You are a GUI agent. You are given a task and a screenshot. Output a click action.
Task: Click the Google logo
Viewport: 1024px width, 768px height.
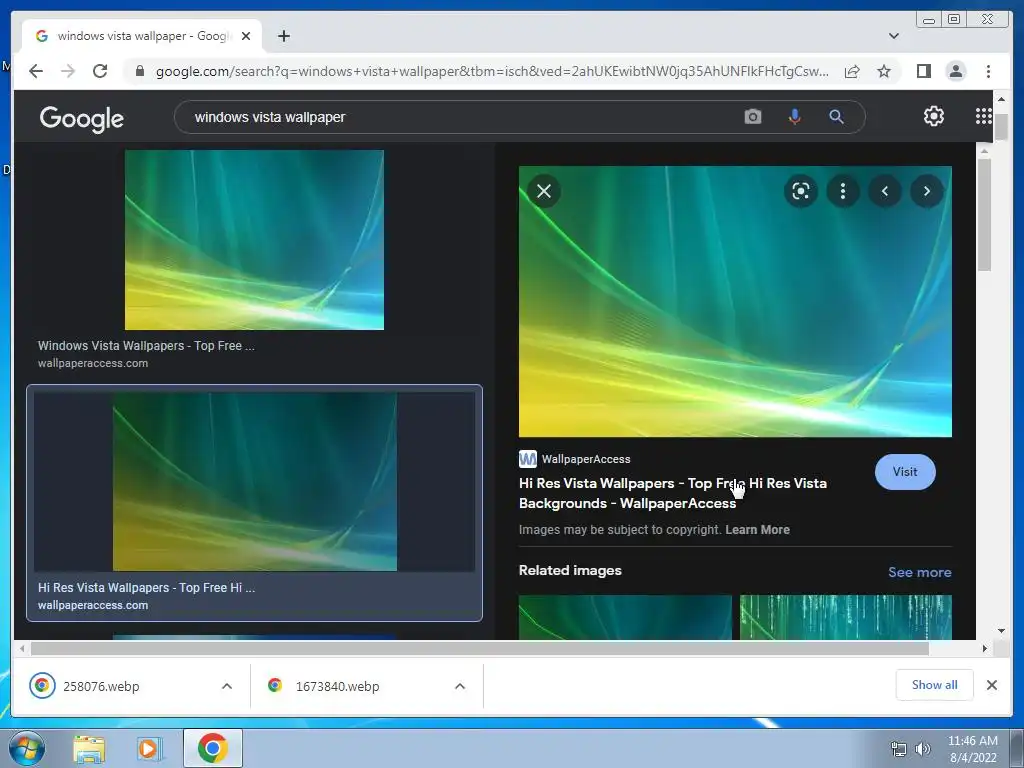[82, 119]
